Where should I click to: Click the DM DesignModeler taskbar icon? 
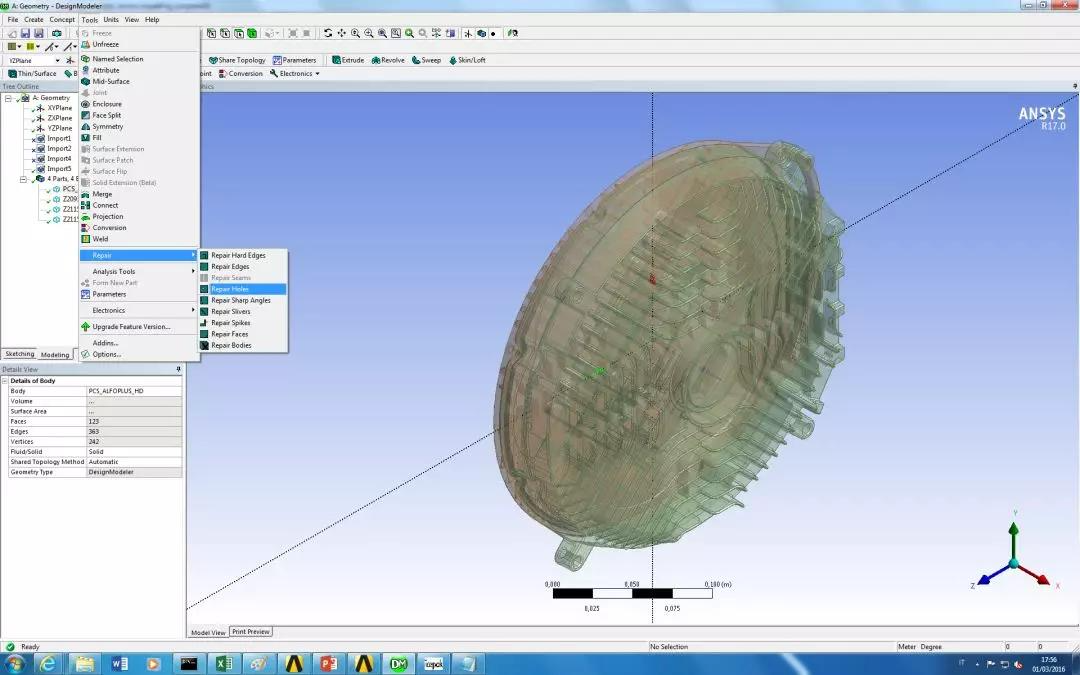pyautogui.click(x=398, y=664)
